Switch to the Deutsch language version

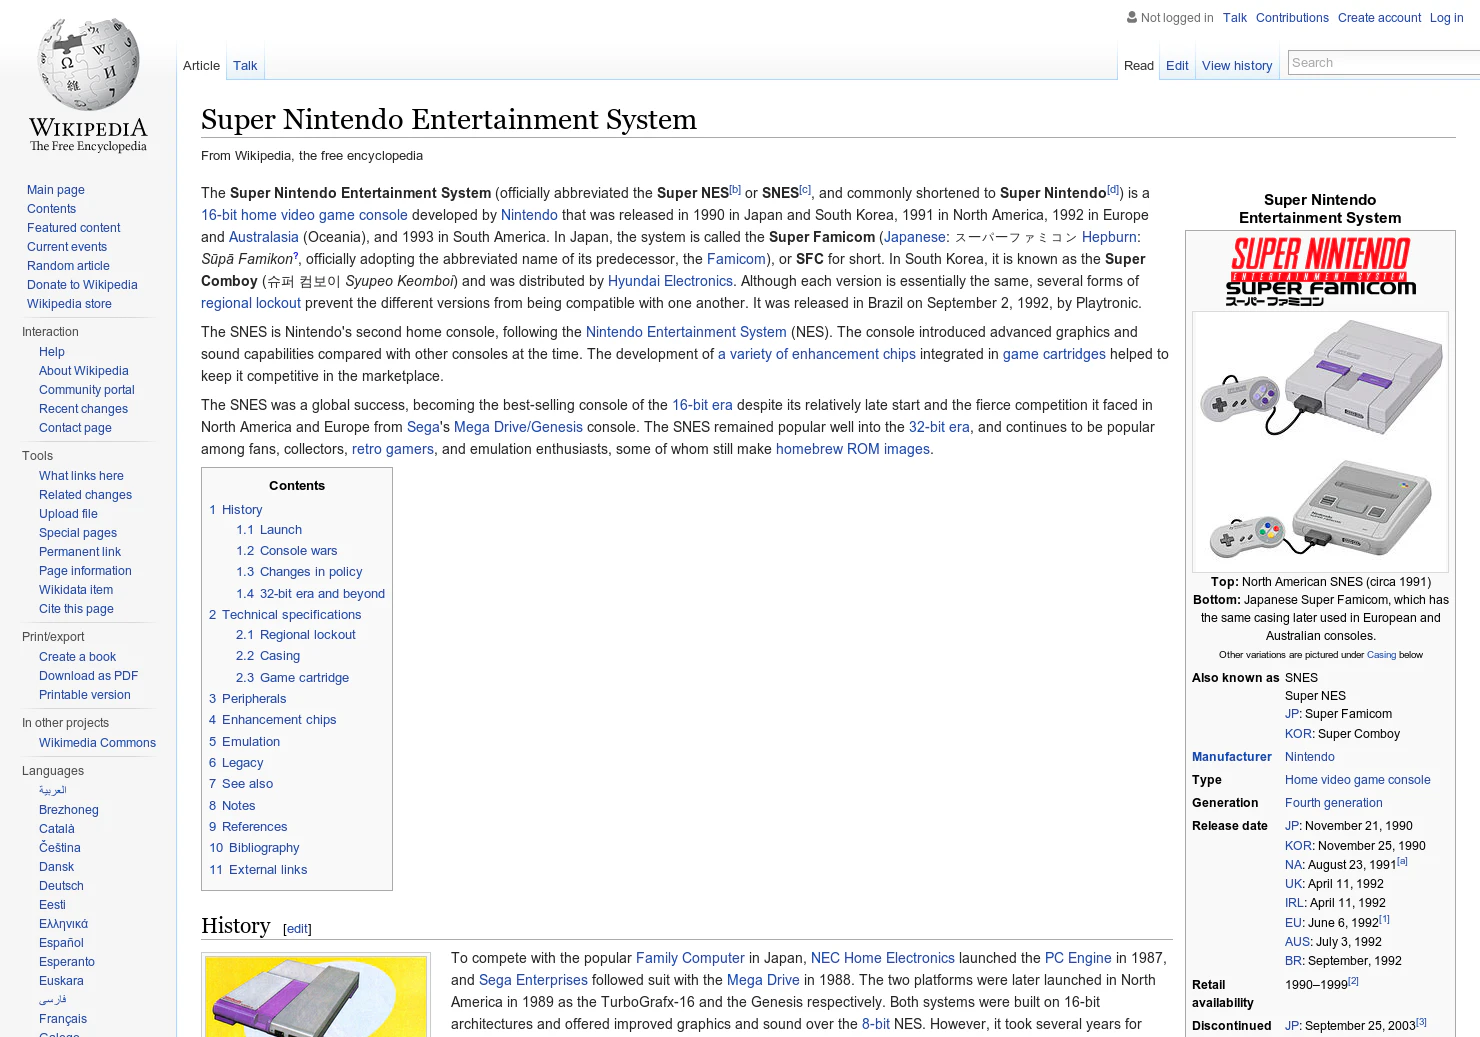[61, 886]
